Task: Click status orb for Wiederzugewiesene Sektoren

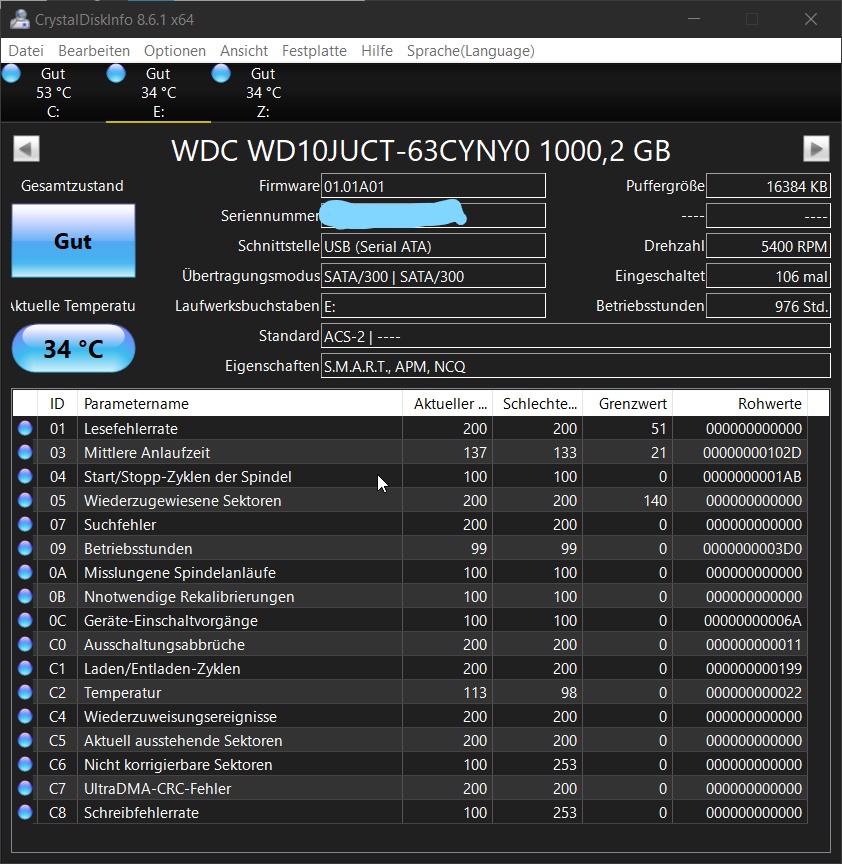Action: [x=25, y=500]
